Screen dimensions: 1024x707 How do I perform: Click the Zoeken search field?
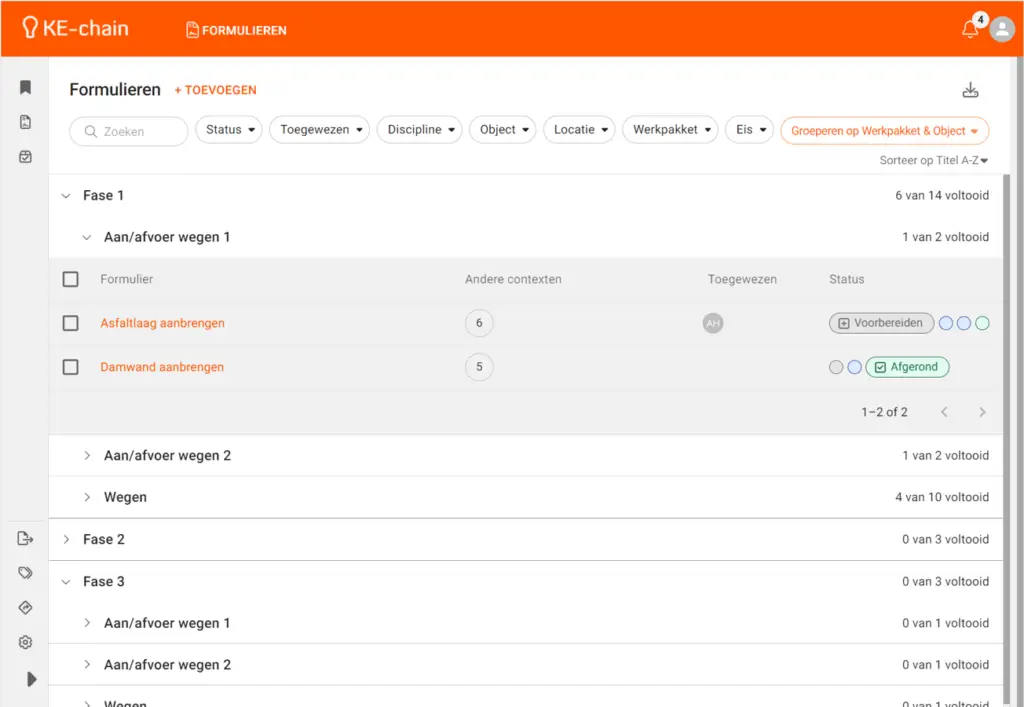click(129, 131)
